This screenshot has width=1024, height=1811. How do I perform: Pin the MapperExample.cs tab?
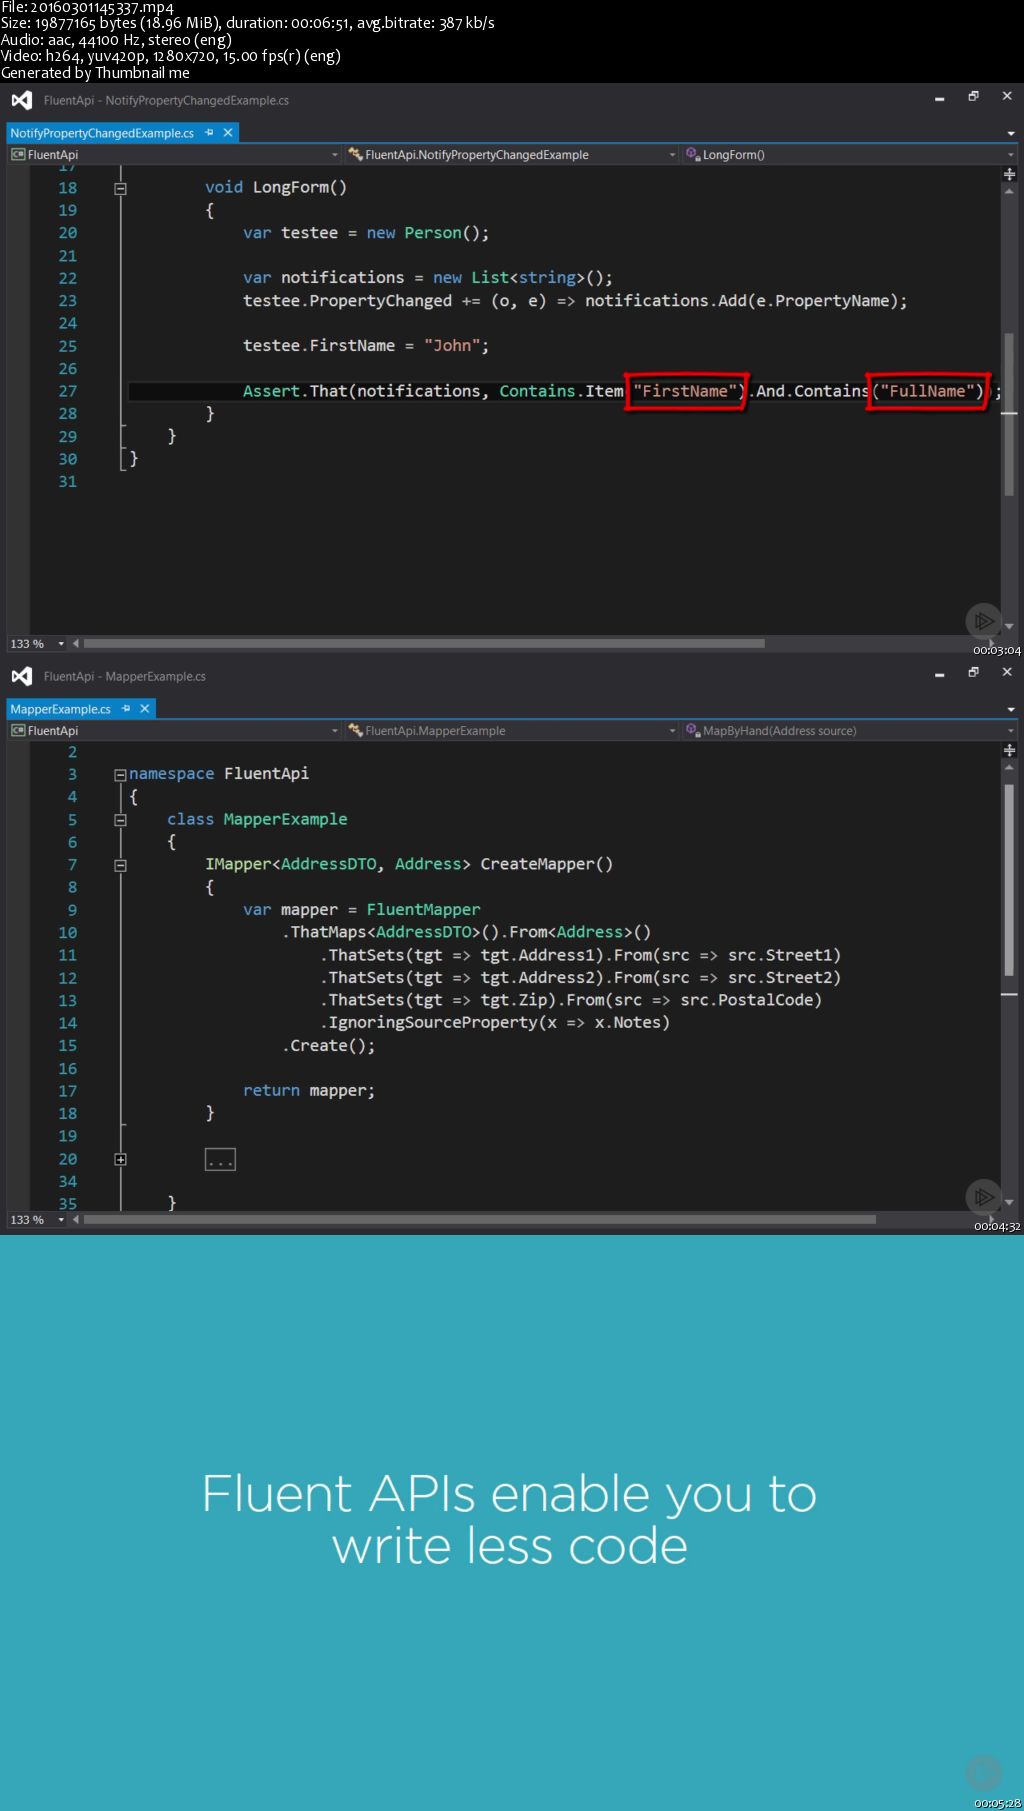[x=126, y=708]
